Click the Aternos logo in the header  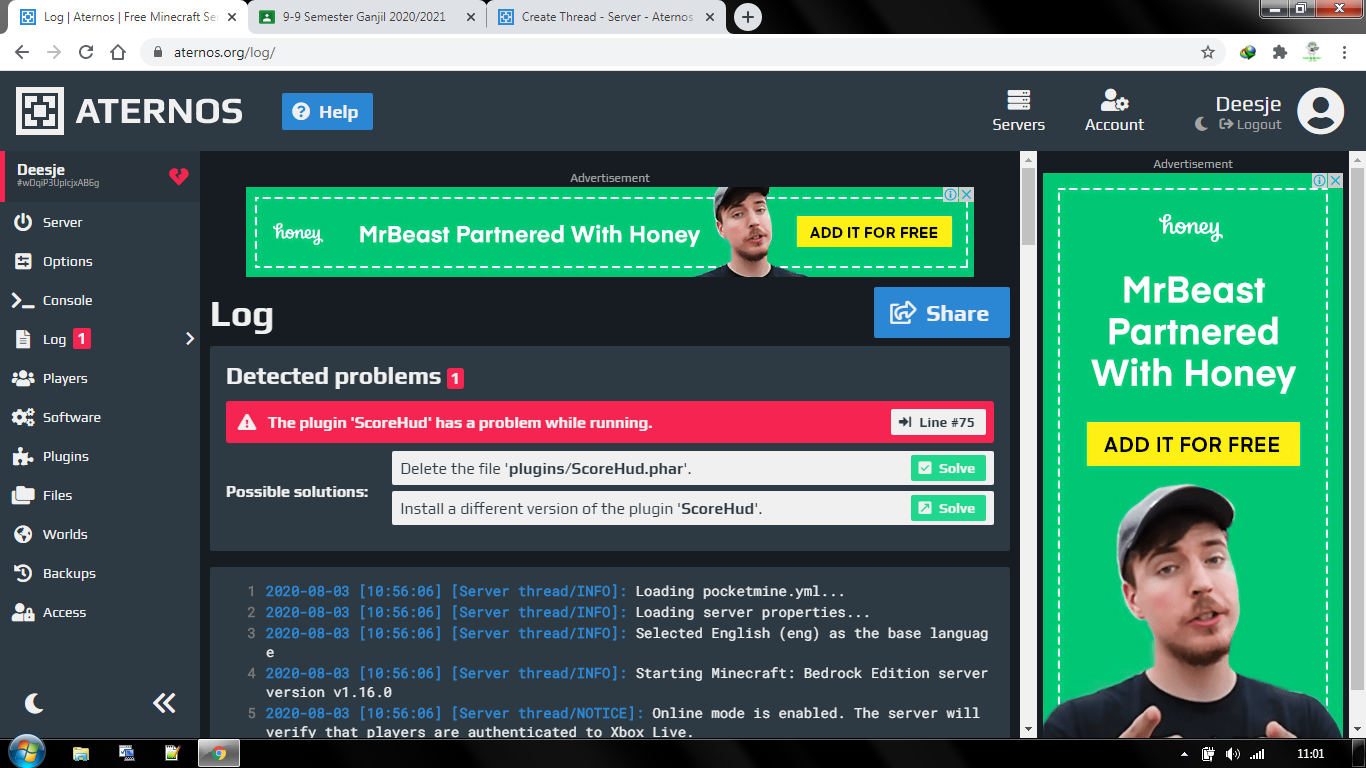[x=129, y=111]
